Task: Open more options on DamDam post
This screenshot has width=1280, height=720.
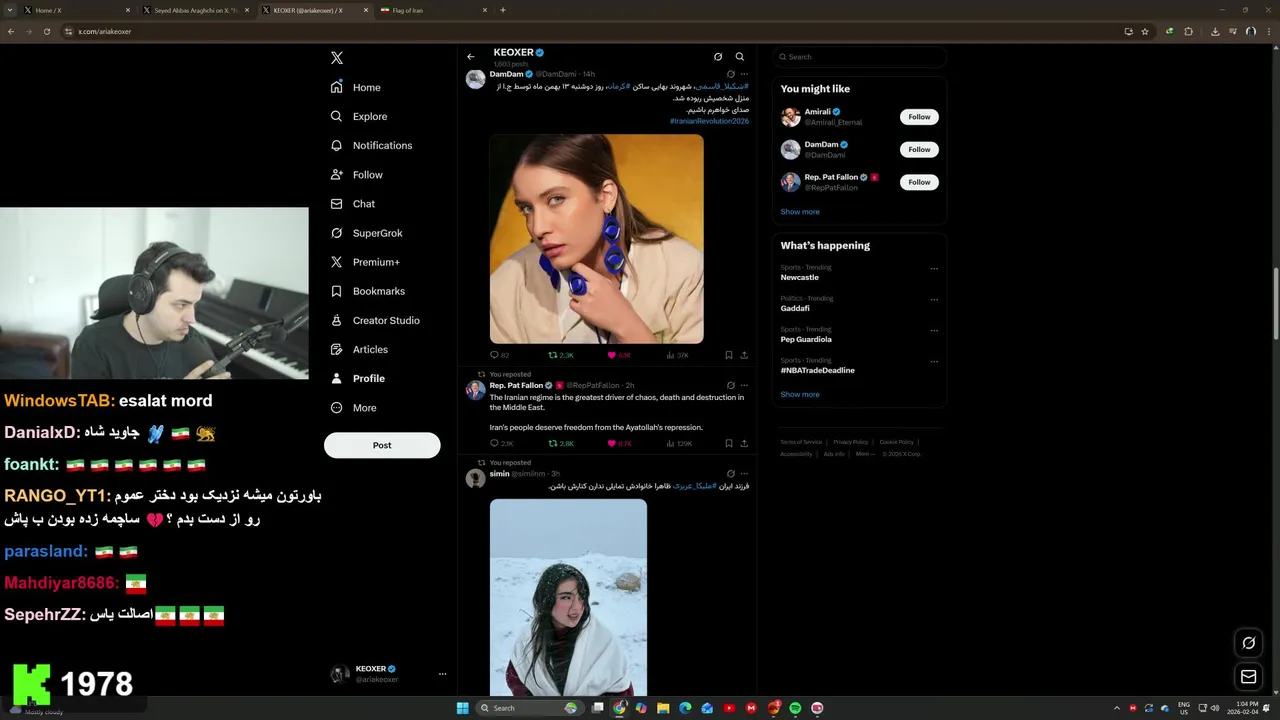Action: coord(744,74)
